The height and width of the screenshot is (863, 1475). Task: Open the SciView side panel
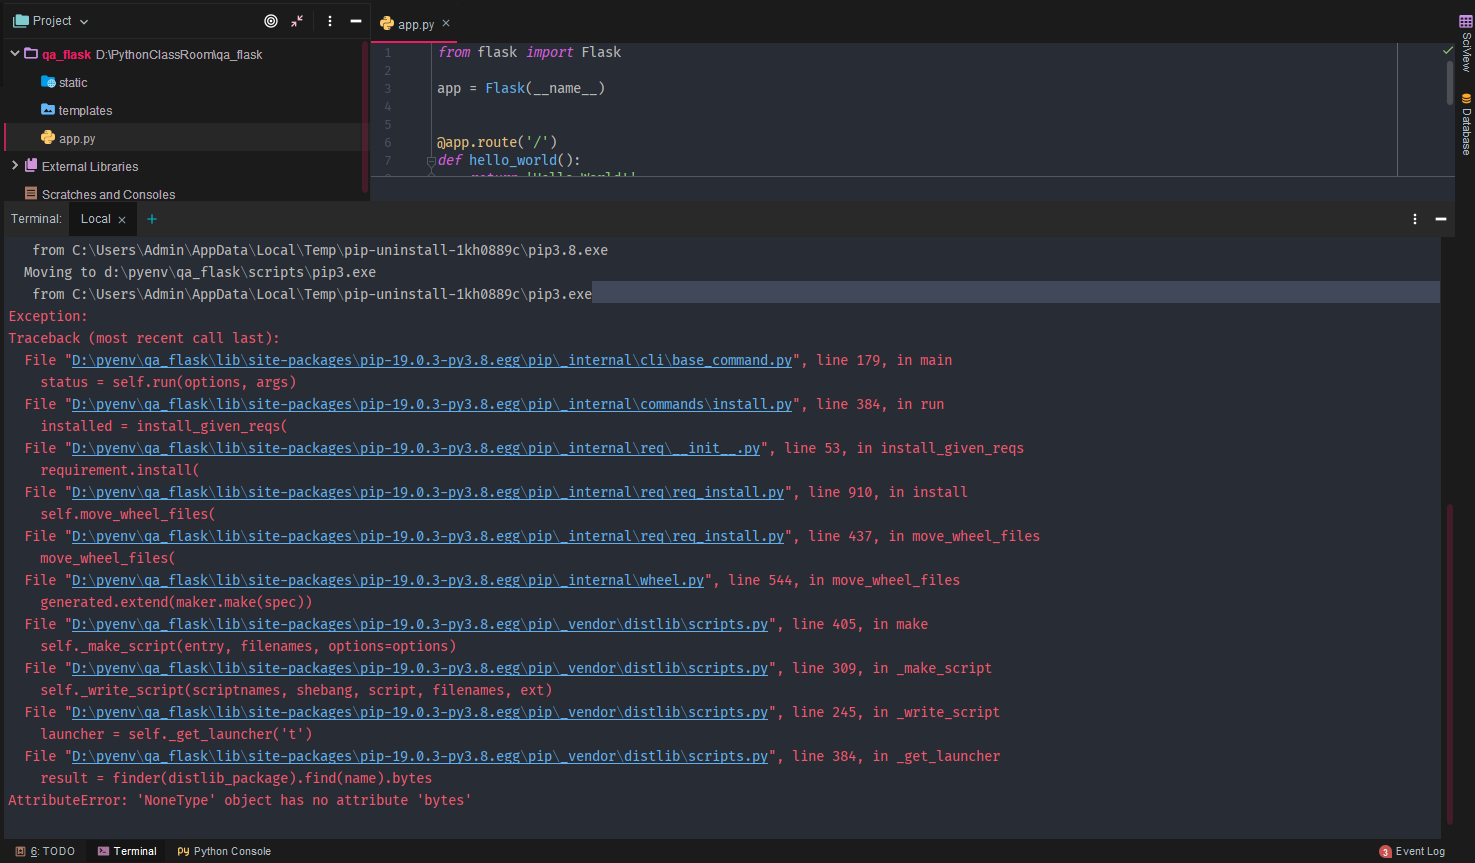pyautogui.click(x=1466, y=42)
